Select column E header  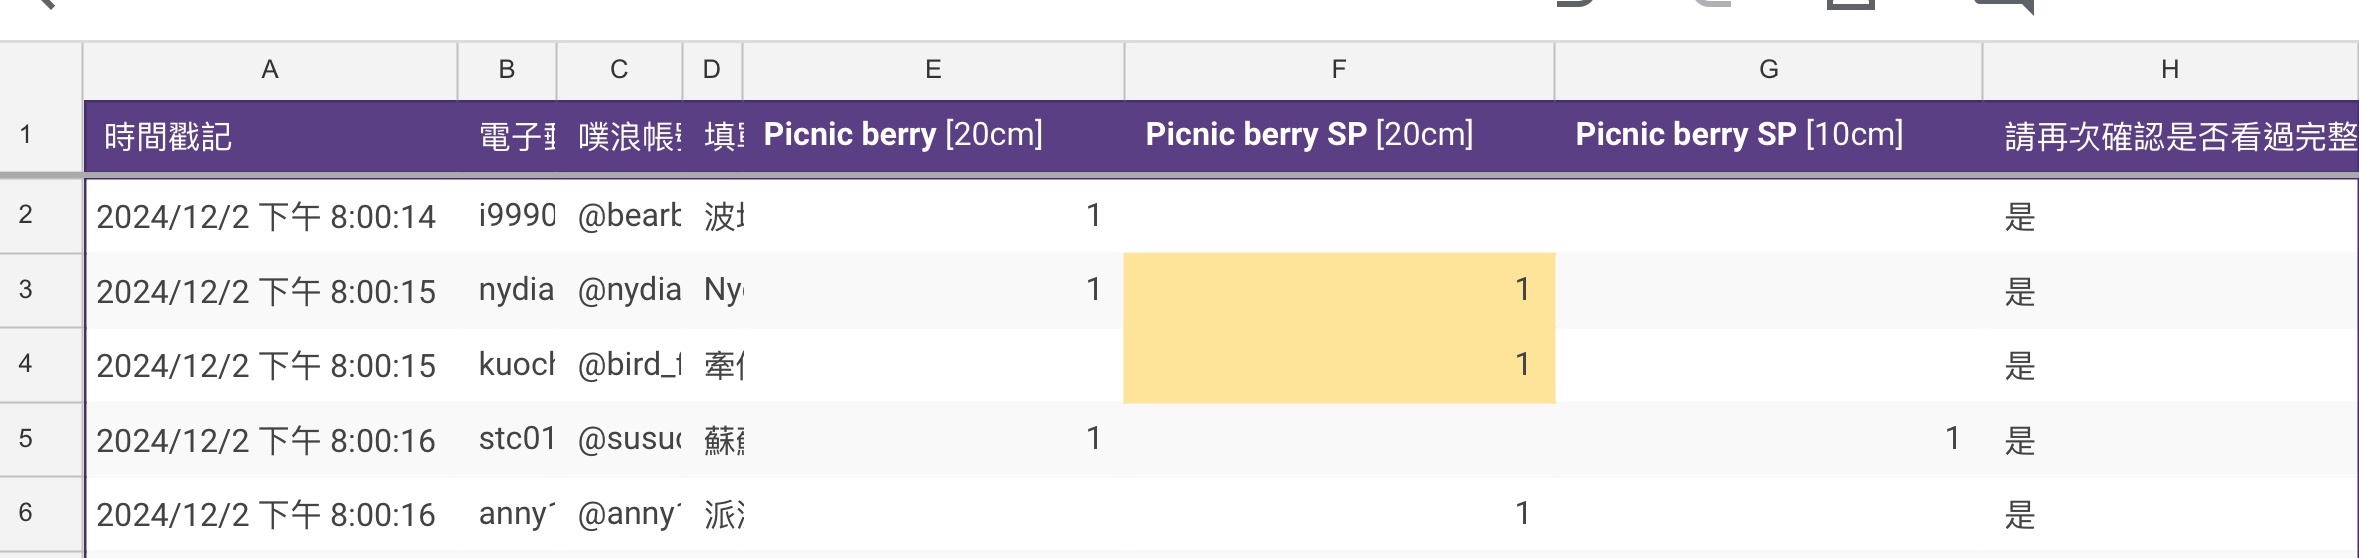click(933, 70)
